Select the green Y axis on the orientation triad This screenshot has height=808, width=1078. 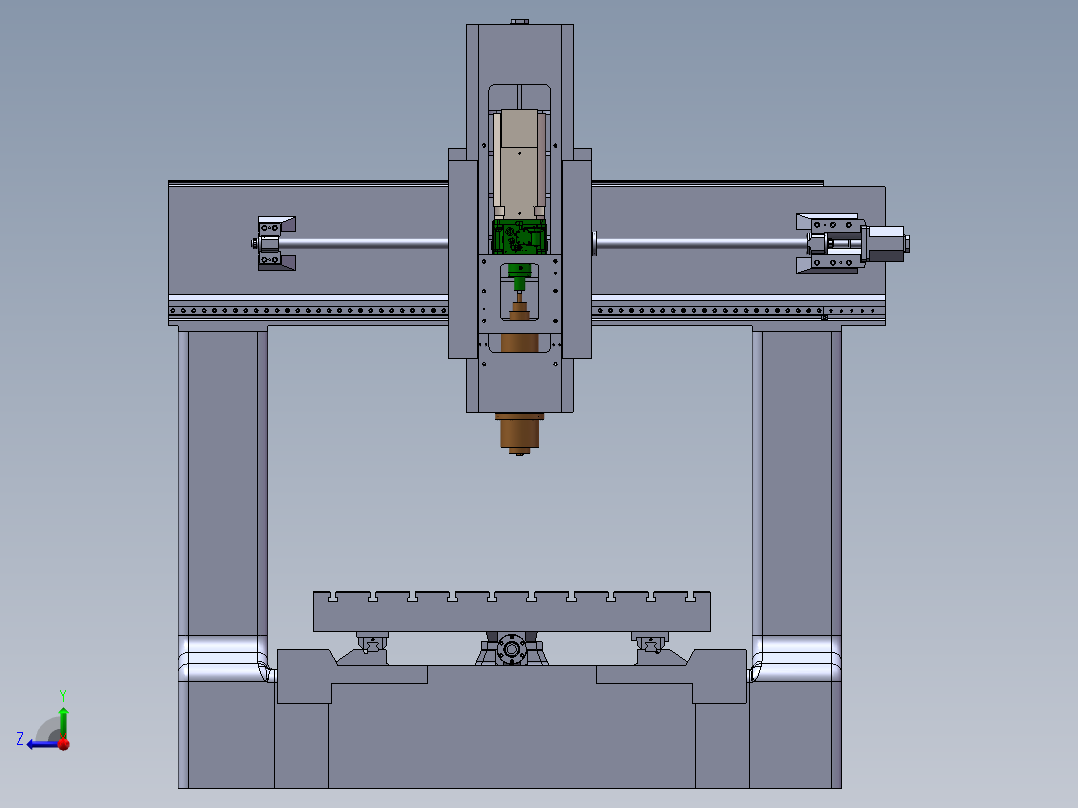[63, 720]
